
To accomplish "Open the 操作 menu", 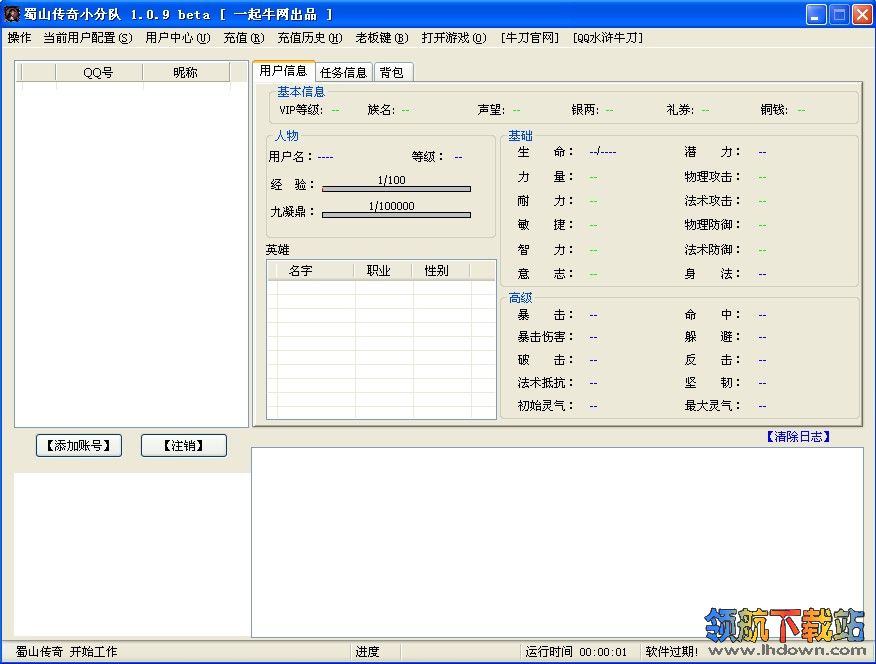I will (x=19, y=38).
